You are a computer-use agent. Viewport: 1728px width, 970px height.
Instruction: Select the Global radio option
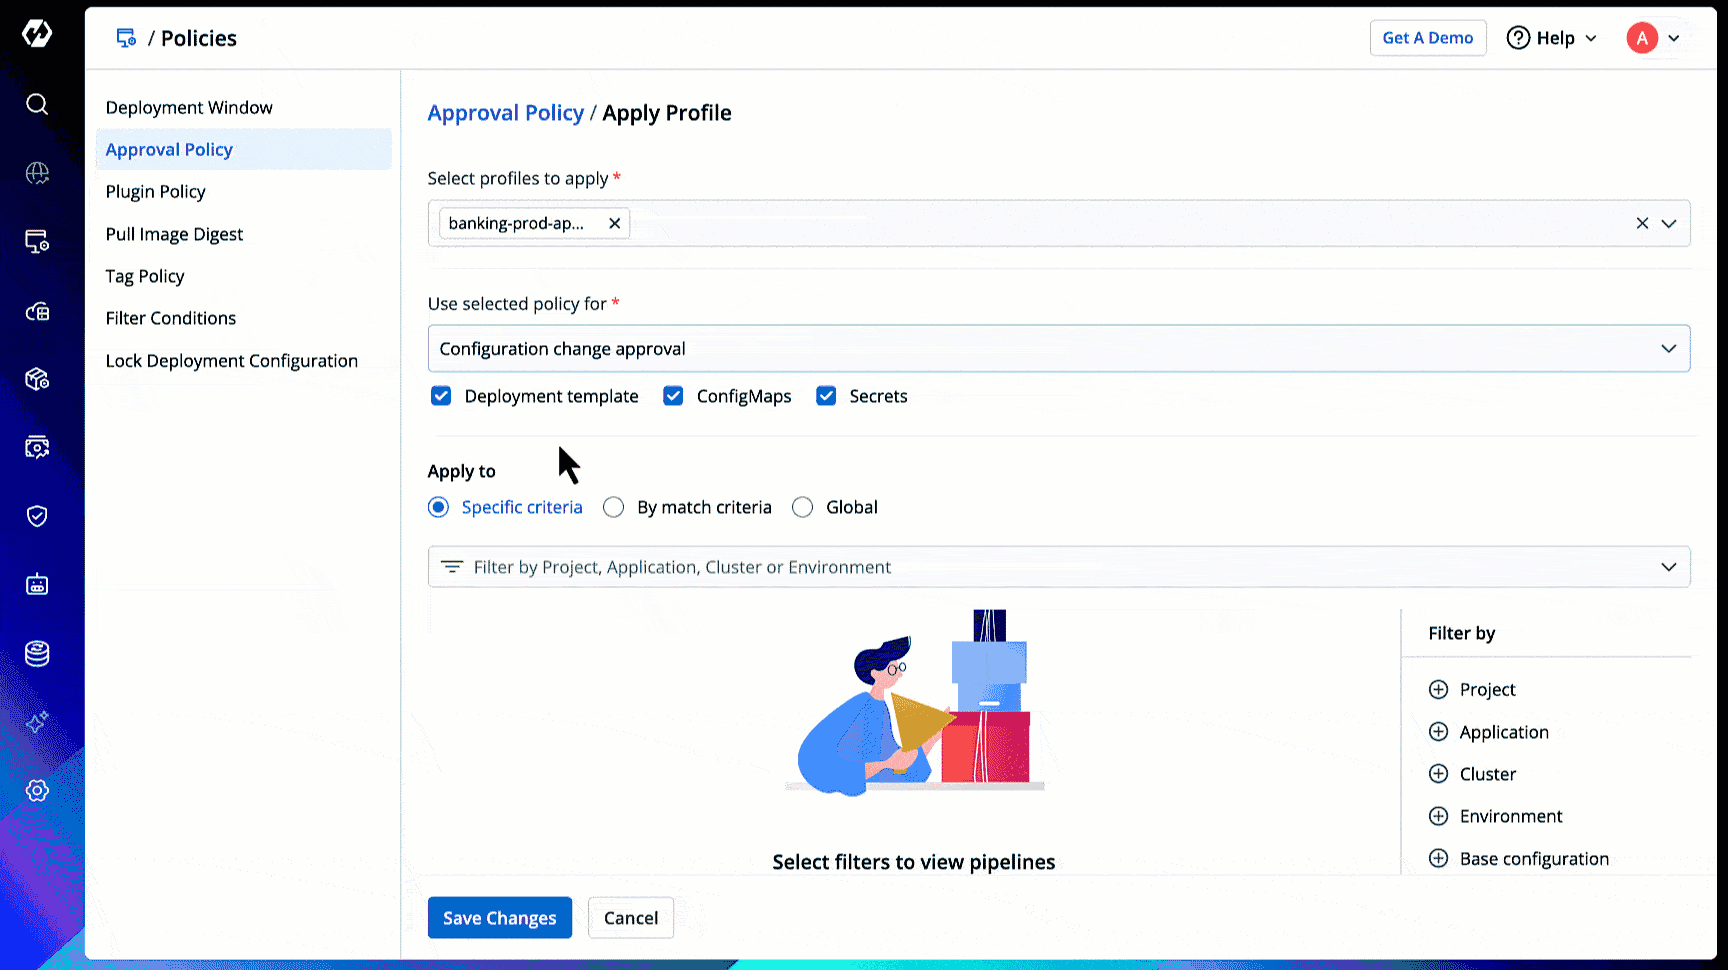pyautogui.click(x=802, y=507)
